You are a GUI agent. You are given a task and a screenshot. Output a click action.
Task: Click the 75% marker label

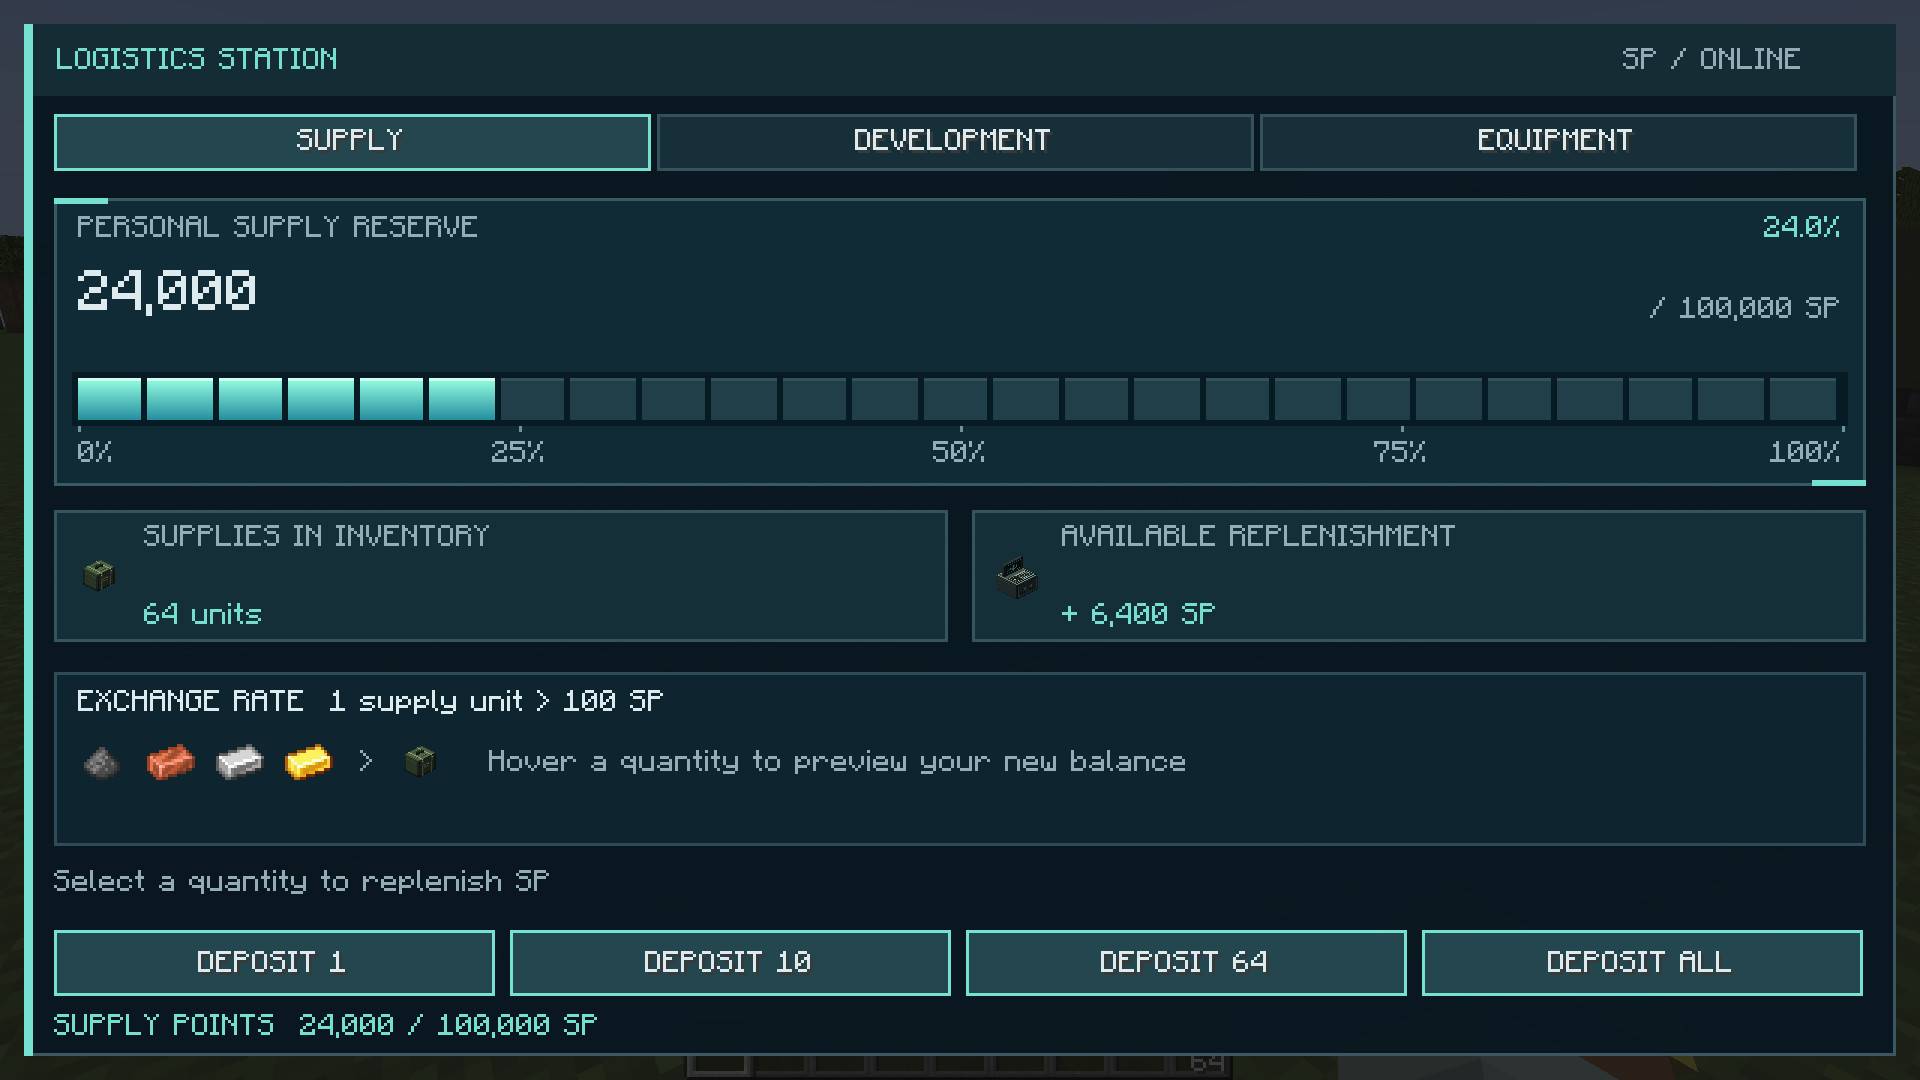[x=1400, y=452]
